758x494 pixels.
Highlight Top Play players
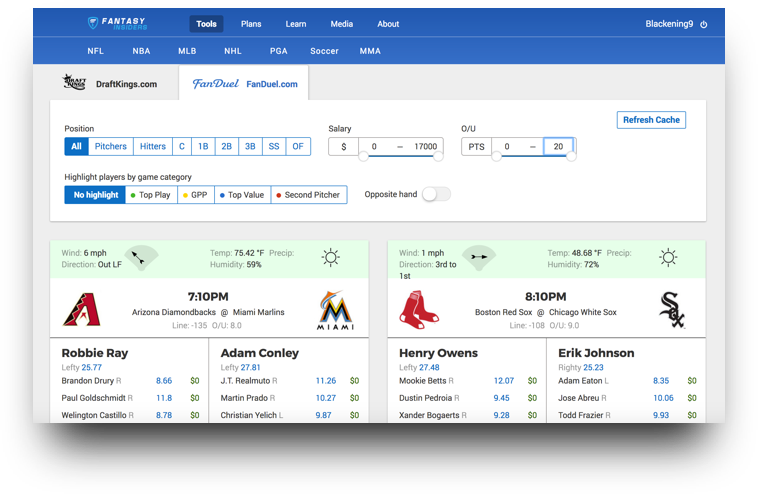pyautogui.click(x=151, y=195)
